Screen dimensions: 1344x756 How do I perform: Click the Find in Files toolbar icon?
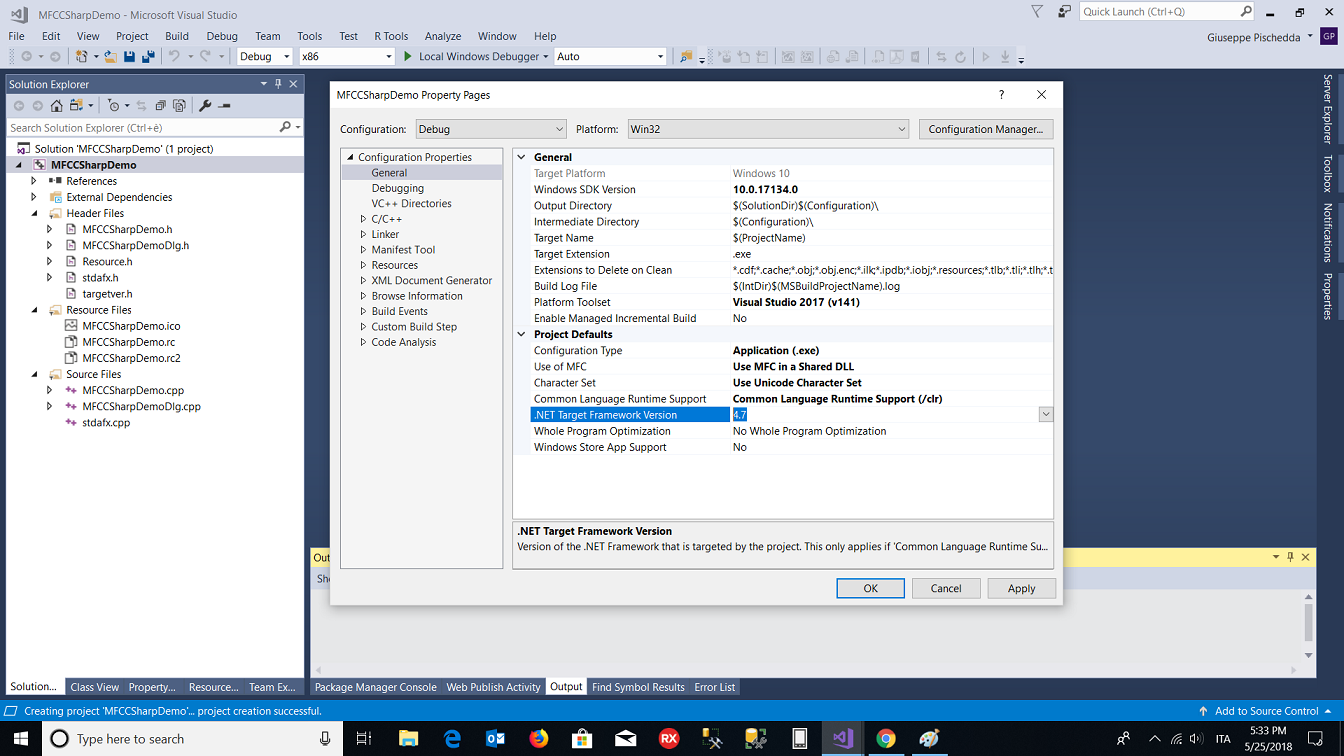685,57
